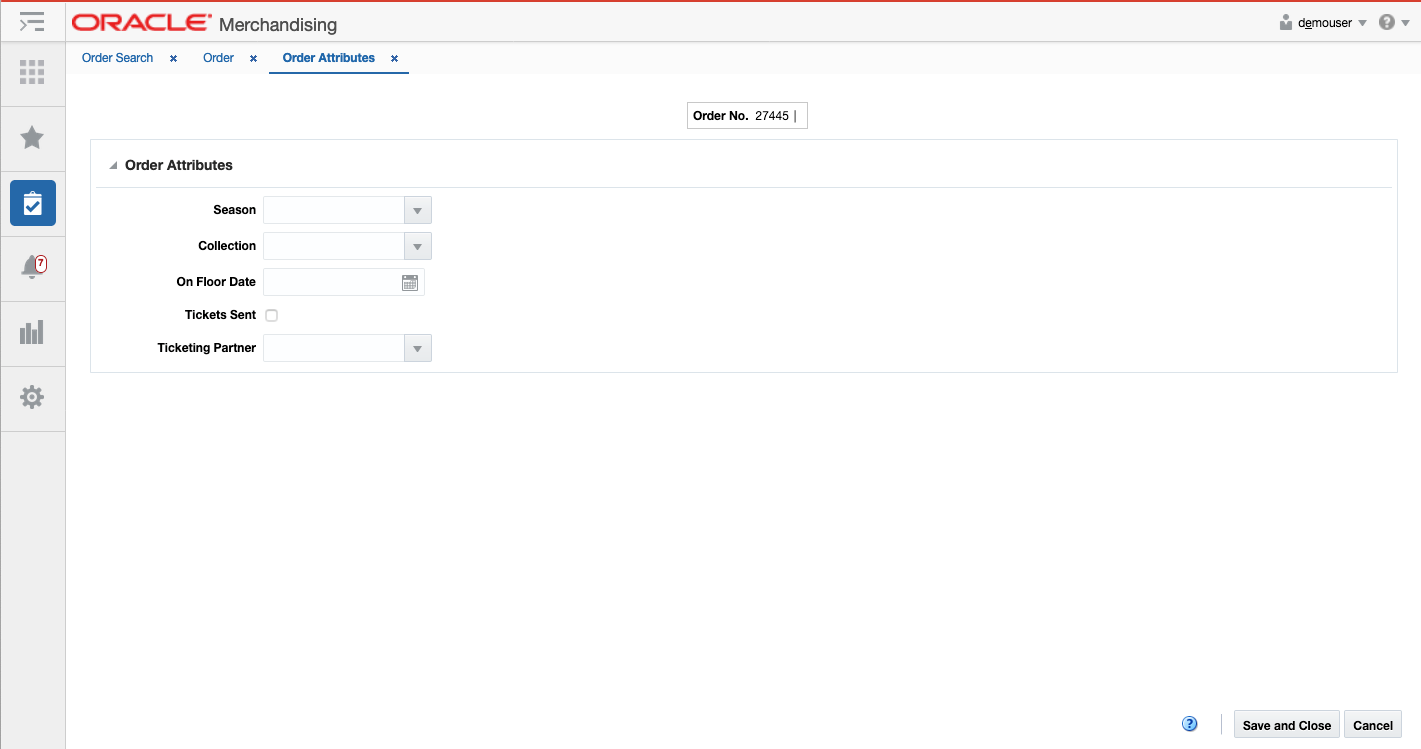Switch to the Order tab
This screenshot has width=1421, height=749.
point(218,57)
